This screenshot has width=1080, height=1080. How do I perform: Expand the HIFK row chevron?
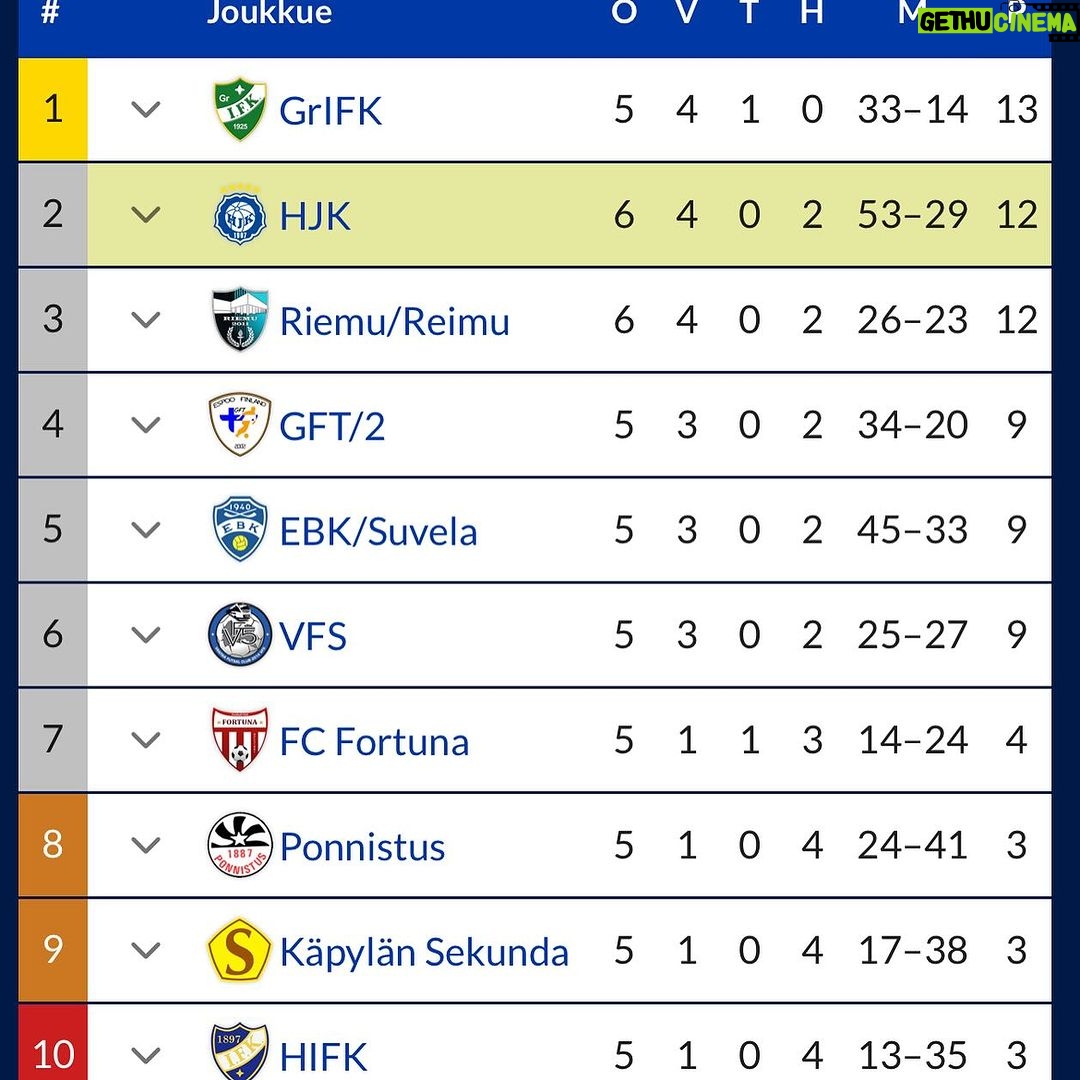[145, 1055]
